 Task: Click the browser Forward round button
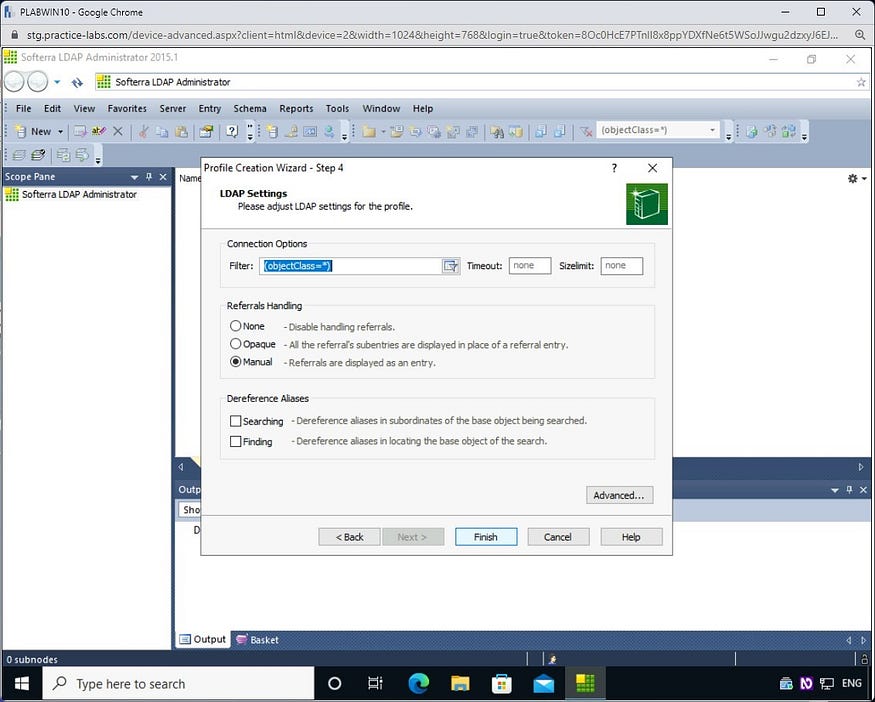point(37,82)
